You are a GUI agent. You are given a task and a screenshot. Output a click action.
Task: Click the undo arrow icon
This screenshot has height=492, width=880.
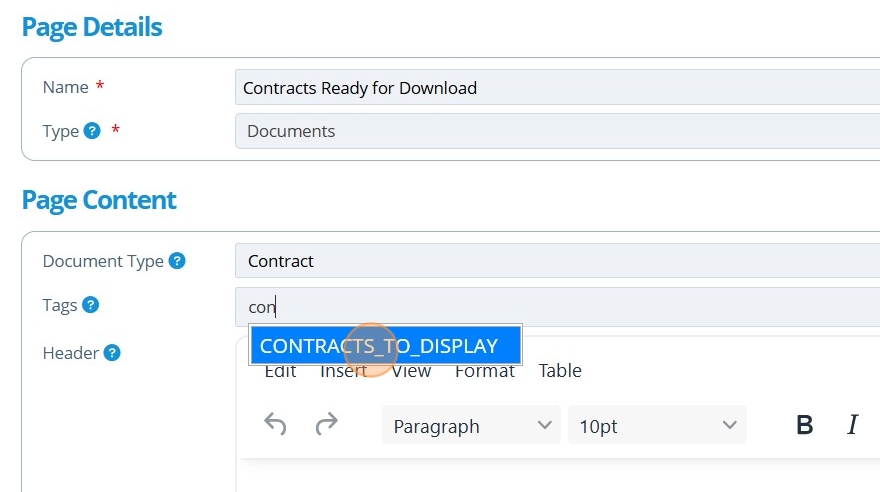tap(275, 425)
